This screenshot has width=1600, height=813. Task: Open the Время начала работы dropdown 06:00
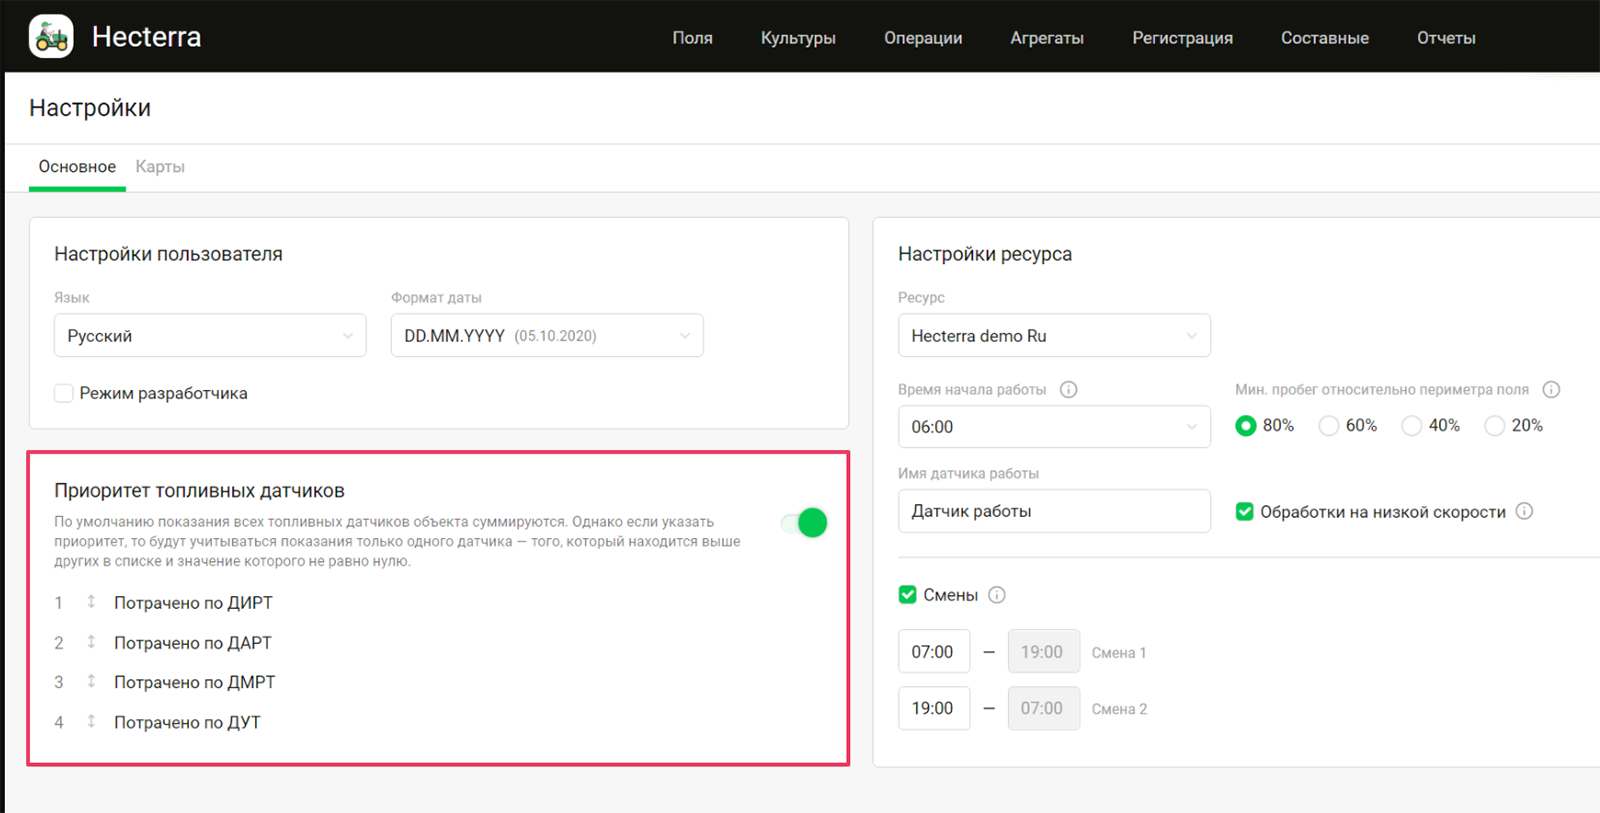[1054, 427]
